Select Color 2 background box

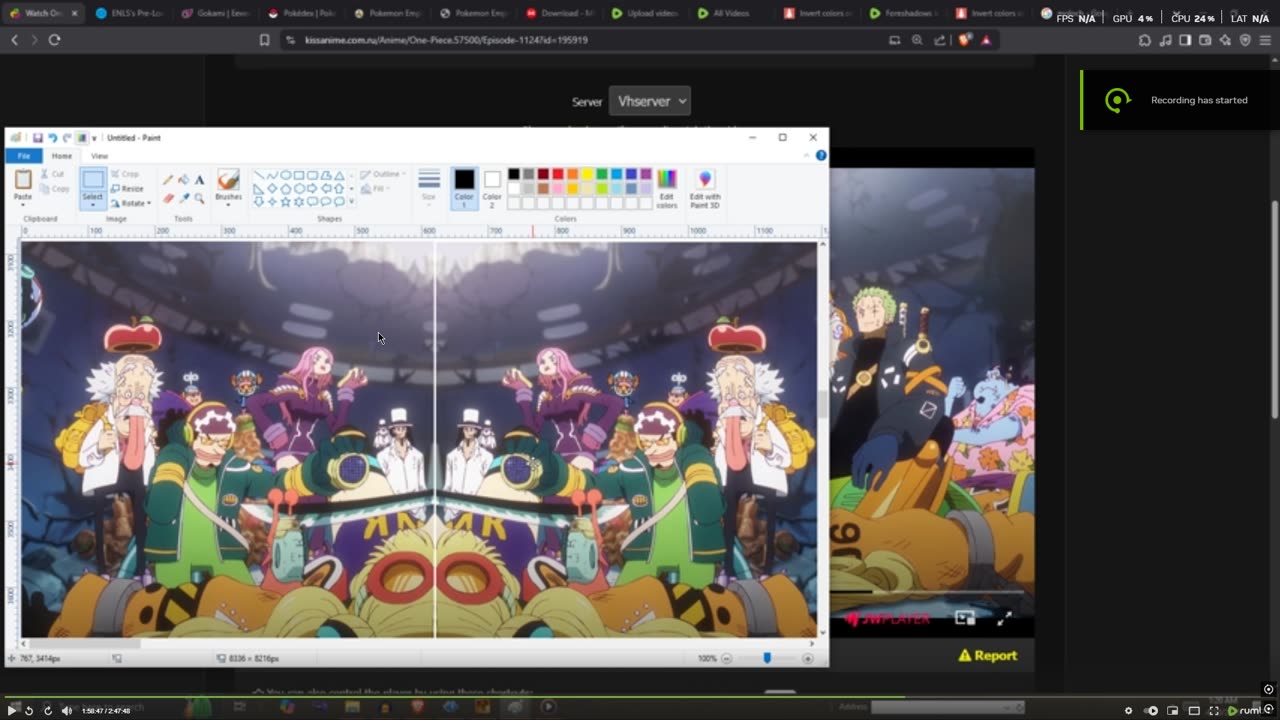pyautogui.click(x=492, y=187)
